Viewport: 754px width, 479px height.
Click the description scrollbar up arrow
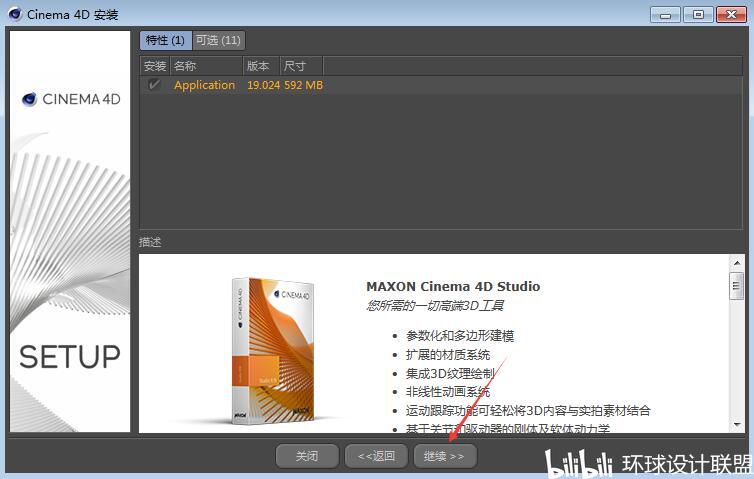click(x=737, y=263)
